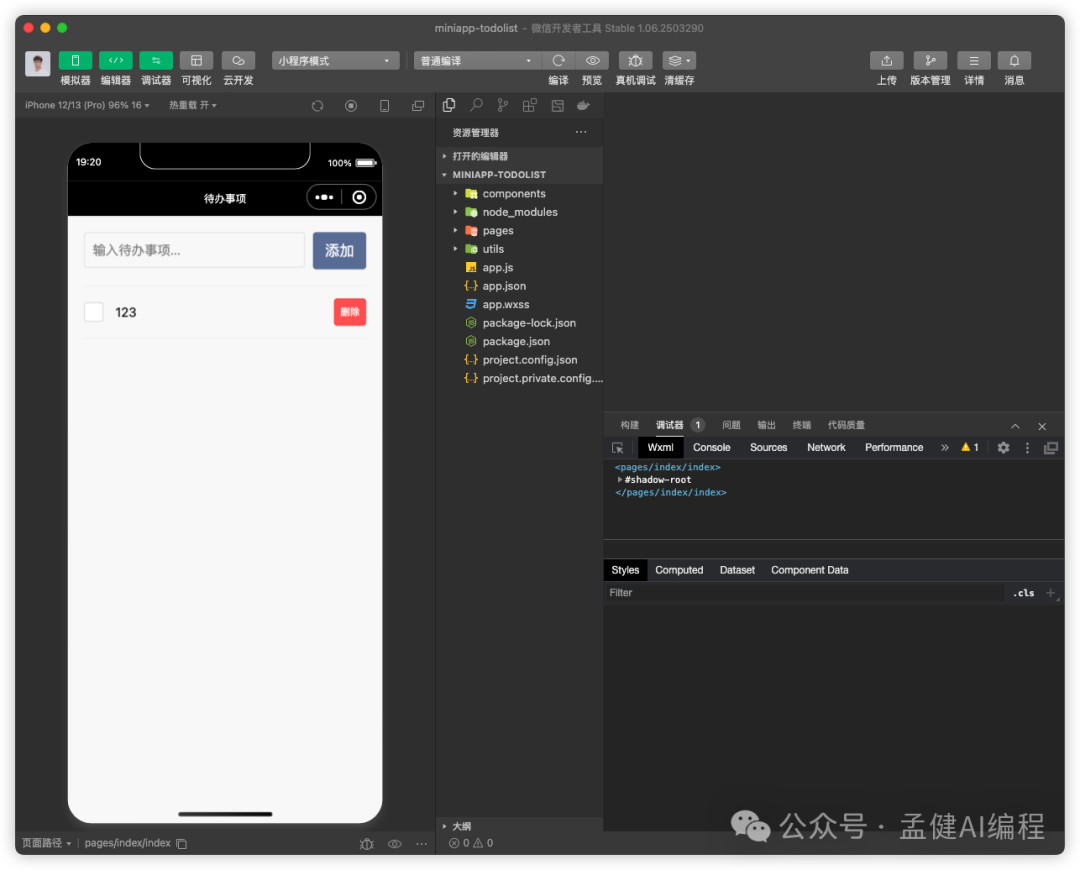
Task: Switch to the 终端 terminal tab
Action: click(802, 425)
